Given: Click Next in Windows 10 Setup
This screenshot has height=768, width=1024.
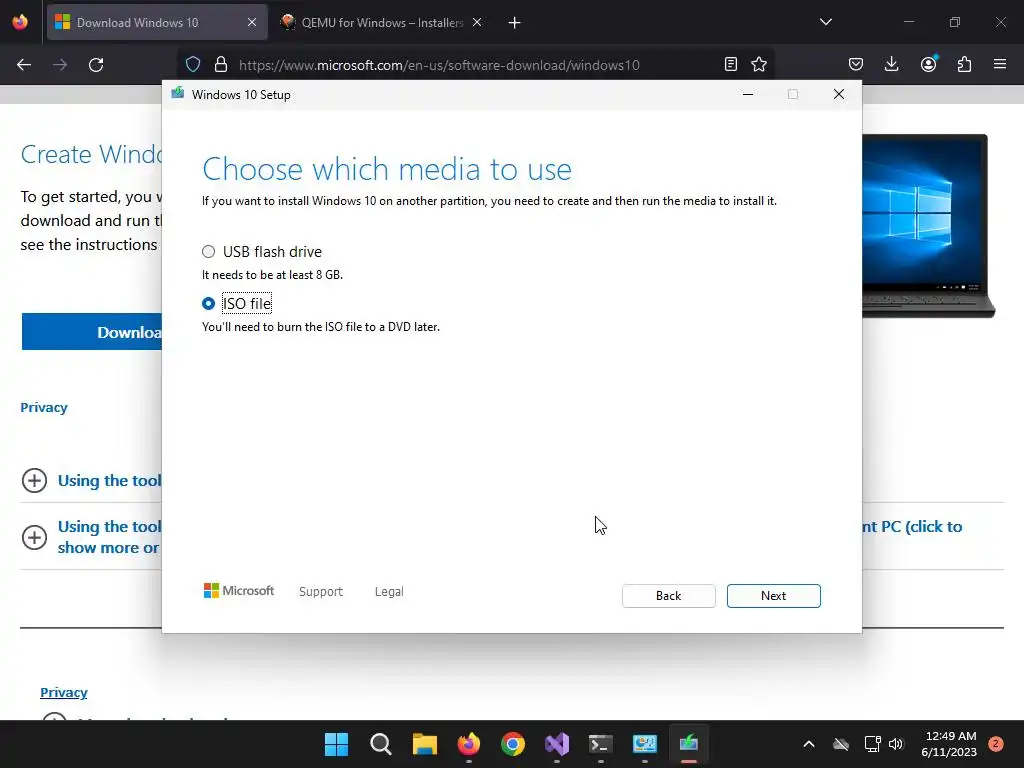Looking at the screenshot, I should click(773, 596).
